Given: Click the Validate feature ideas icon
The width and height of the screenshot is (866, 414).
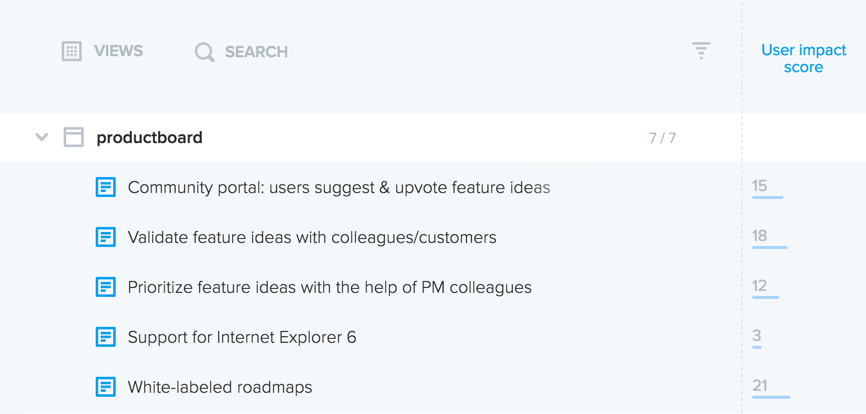Looking at the screenshot, I should point(105,237).
